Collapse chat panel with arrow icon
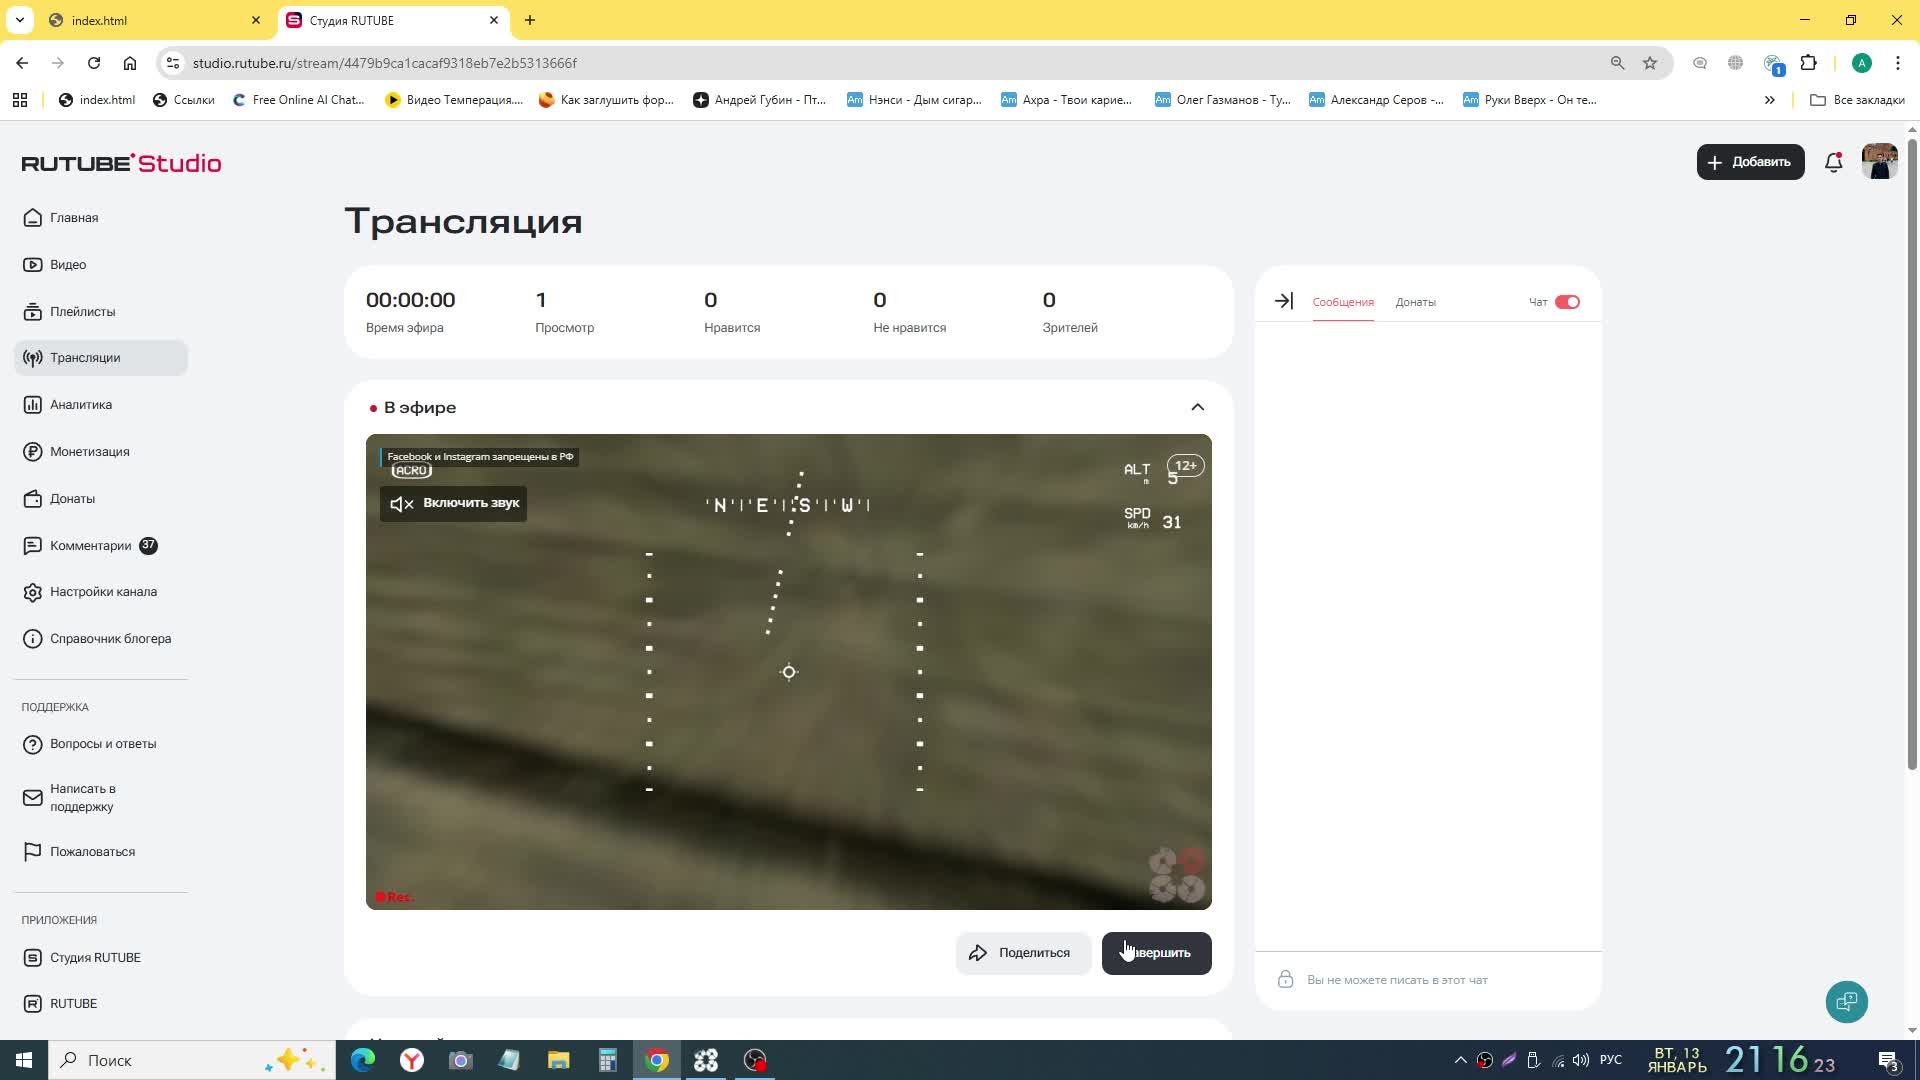The height and width of the screenshot is (1080, 1920). click(1284, 301)
